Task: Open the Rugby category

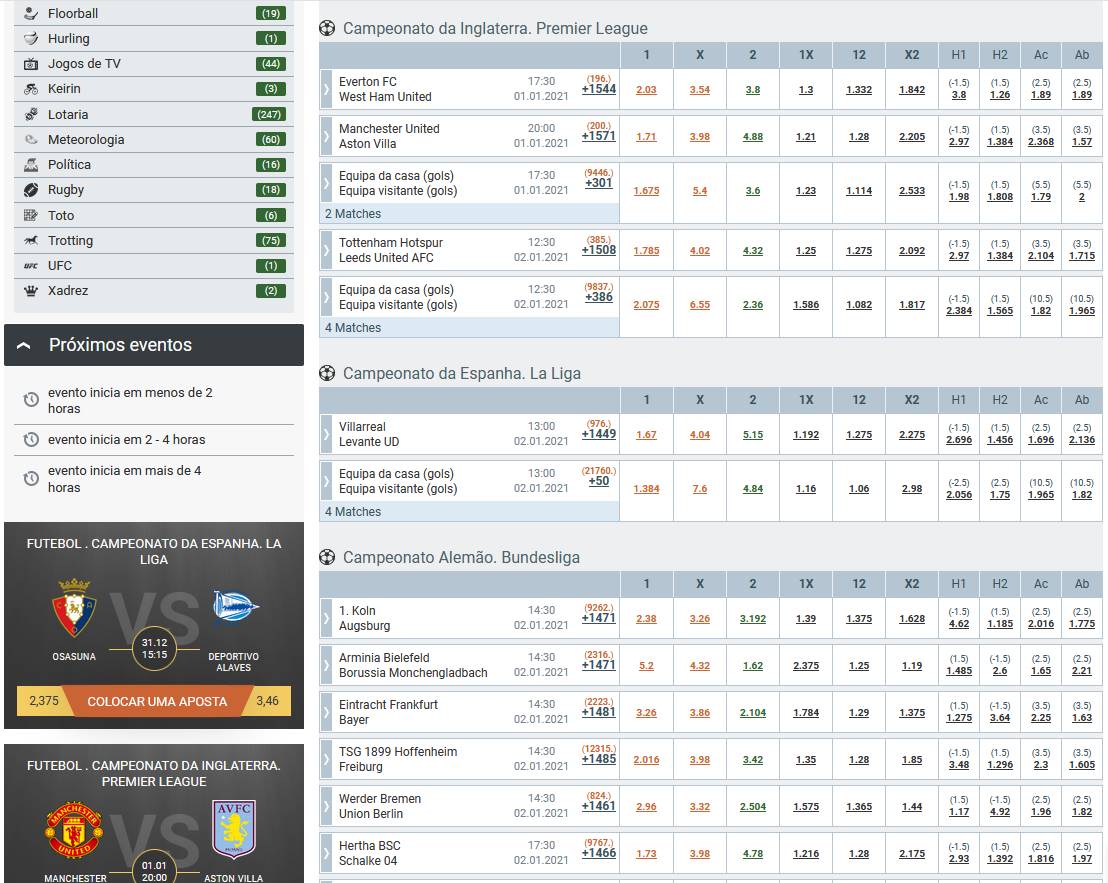Action: [x=154, y=190]
